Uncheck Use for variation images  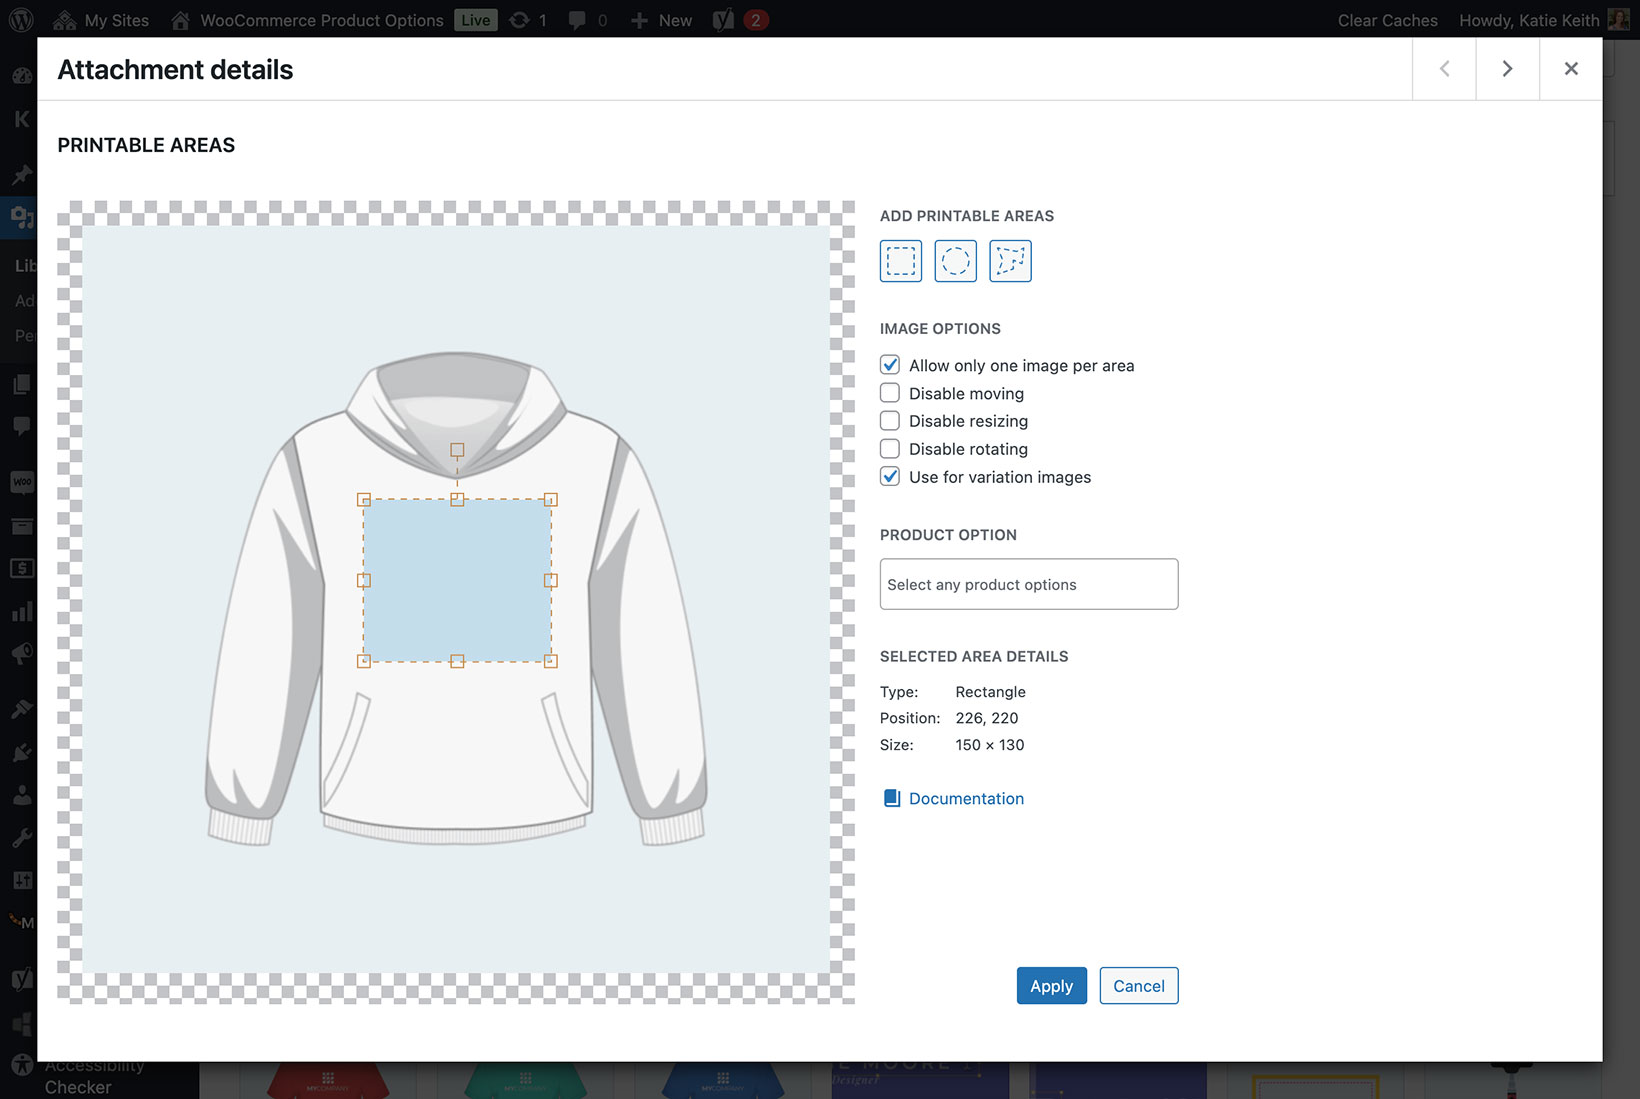tap(890, 477)
